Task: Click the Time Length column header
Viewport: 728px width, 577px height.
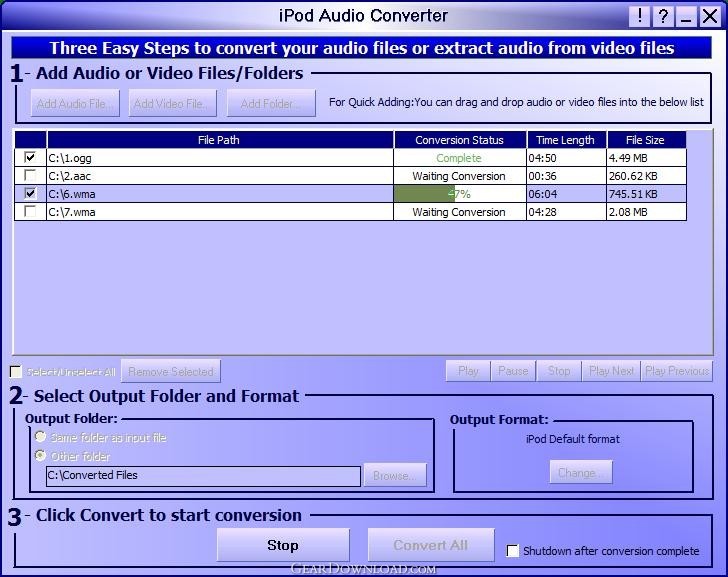Action: click(x=566, y=140)
